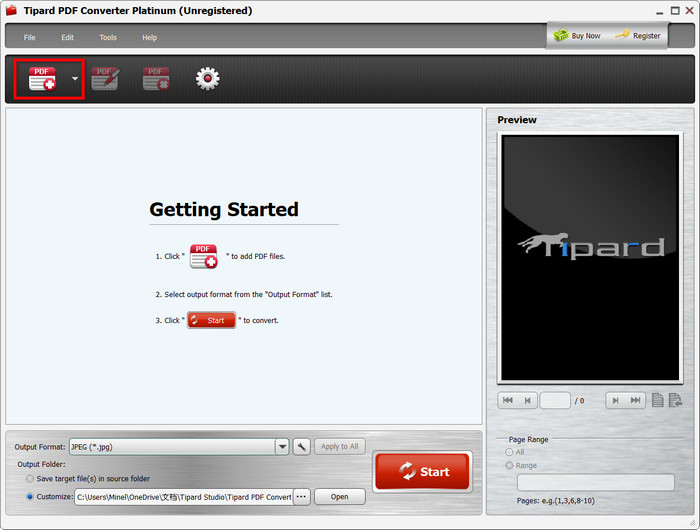
Task: Click the output folder path field
Action: pos(183,497)
